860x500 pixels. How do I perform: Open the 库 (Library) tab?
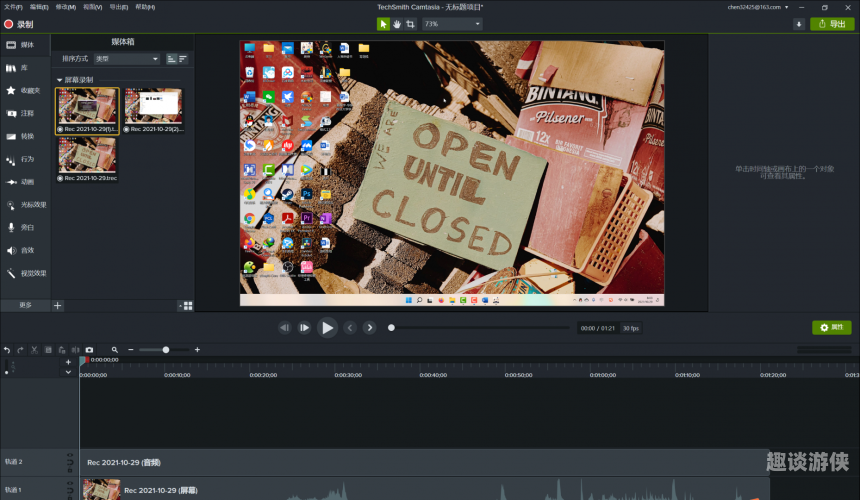[x=25, y=68]
